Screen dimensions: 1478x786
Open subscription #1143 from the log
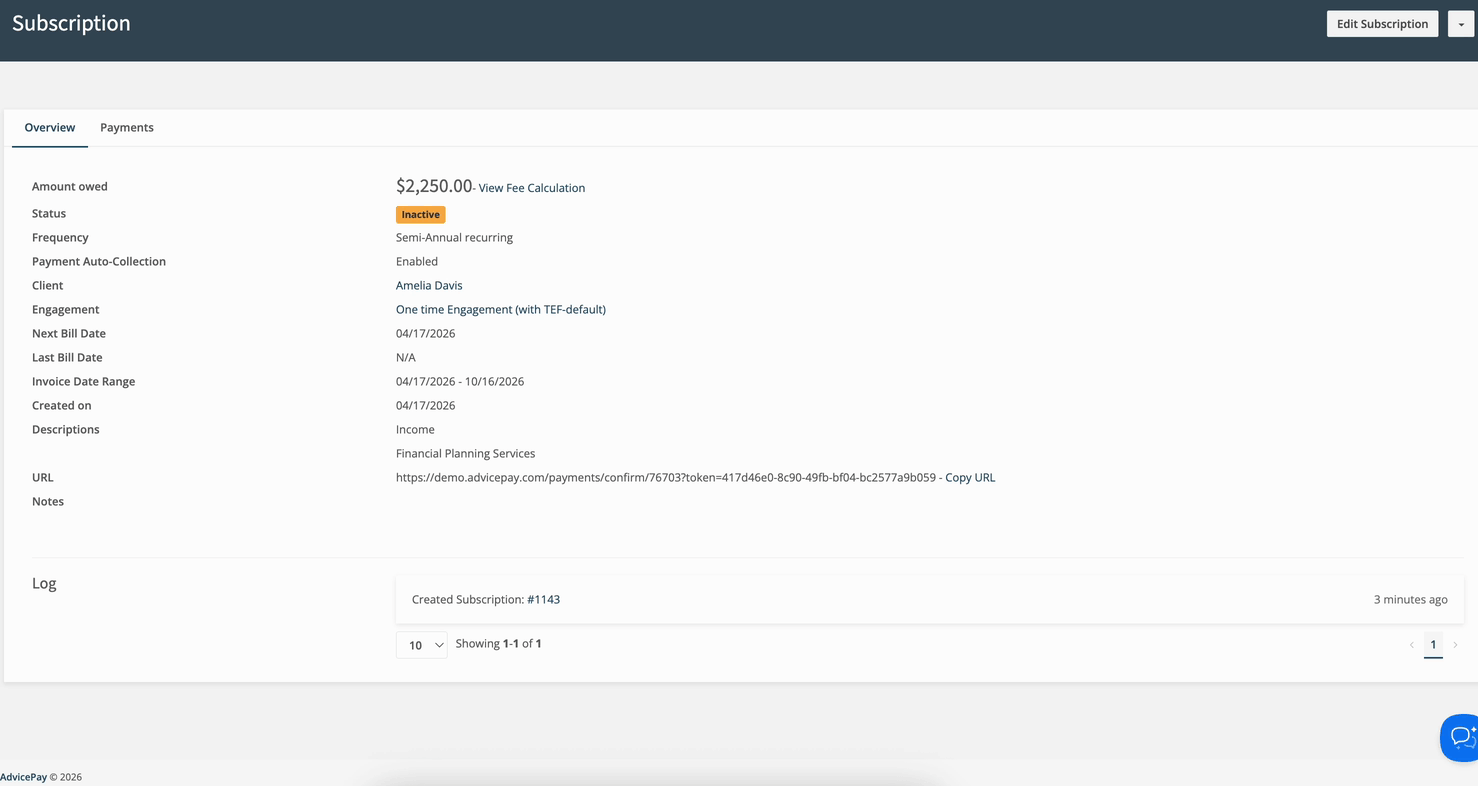click(x=543, y=600)
